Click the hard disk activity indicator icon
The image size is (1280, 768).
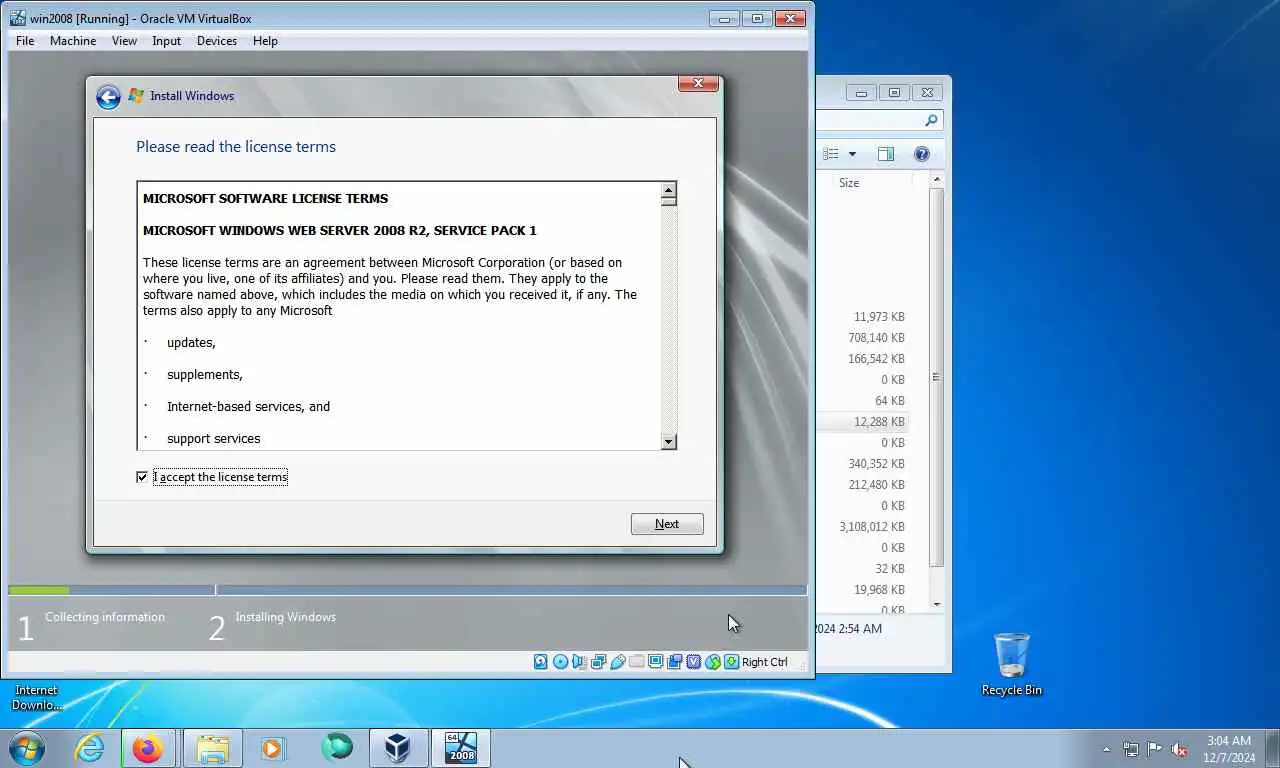point(541,661)
